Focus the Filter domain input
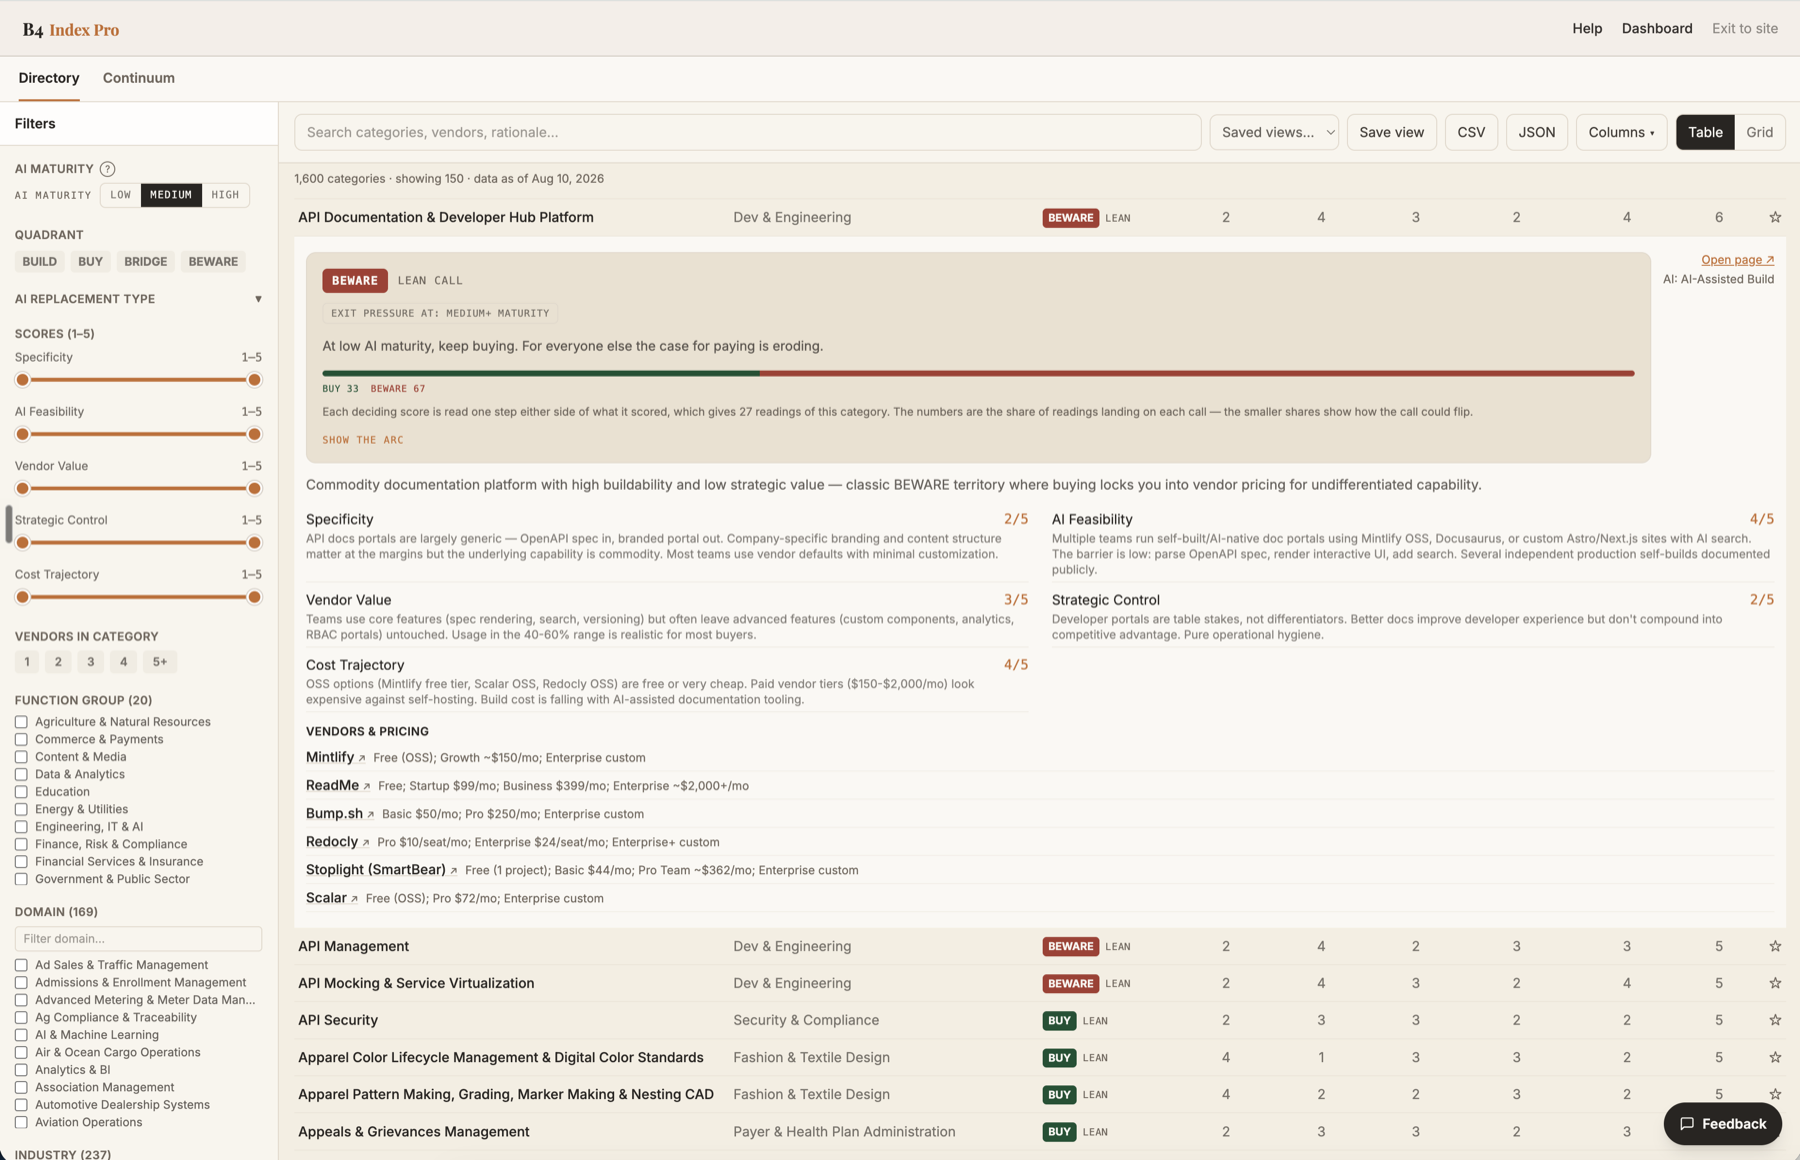 point(138,938)
